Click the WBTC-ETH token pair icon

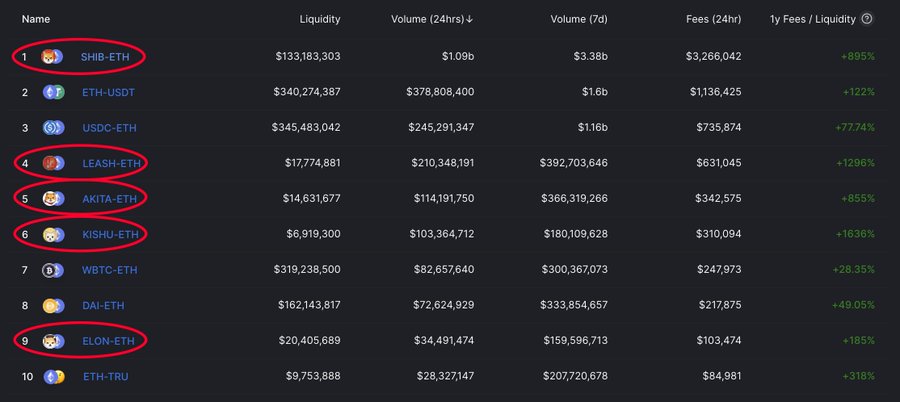pyautogui.click(x=53, y=270)
